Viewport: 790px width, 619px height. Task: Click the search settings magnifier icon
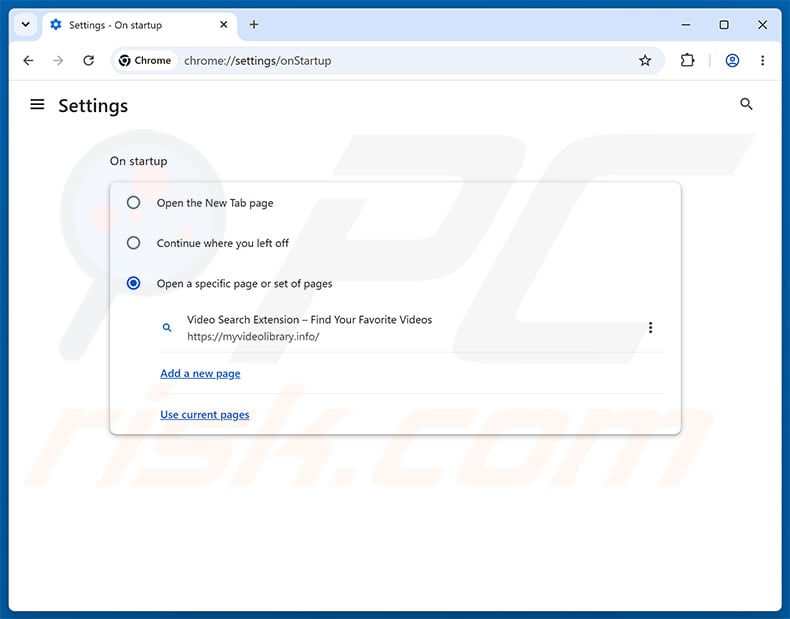click(x=746, y=104)
